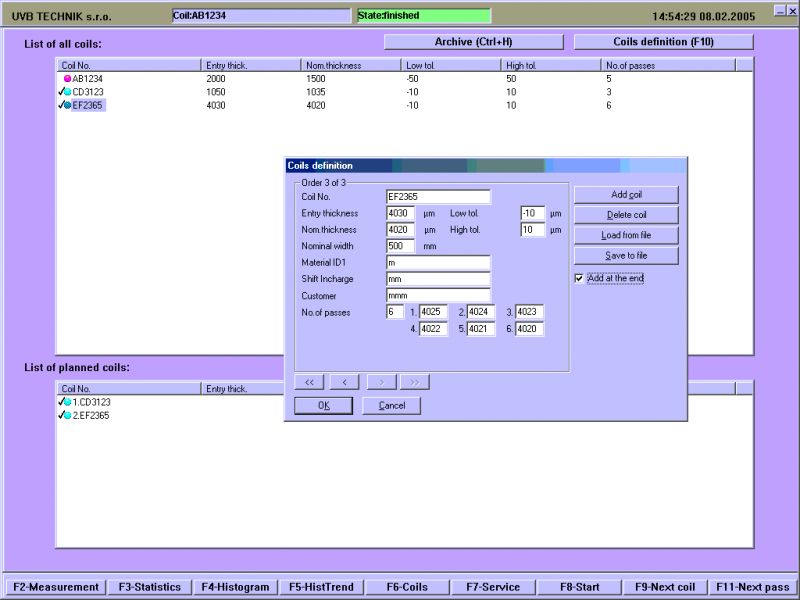Screen dimensions: 800x600
Task: Click Load from file button
Action: coord(626,236)
